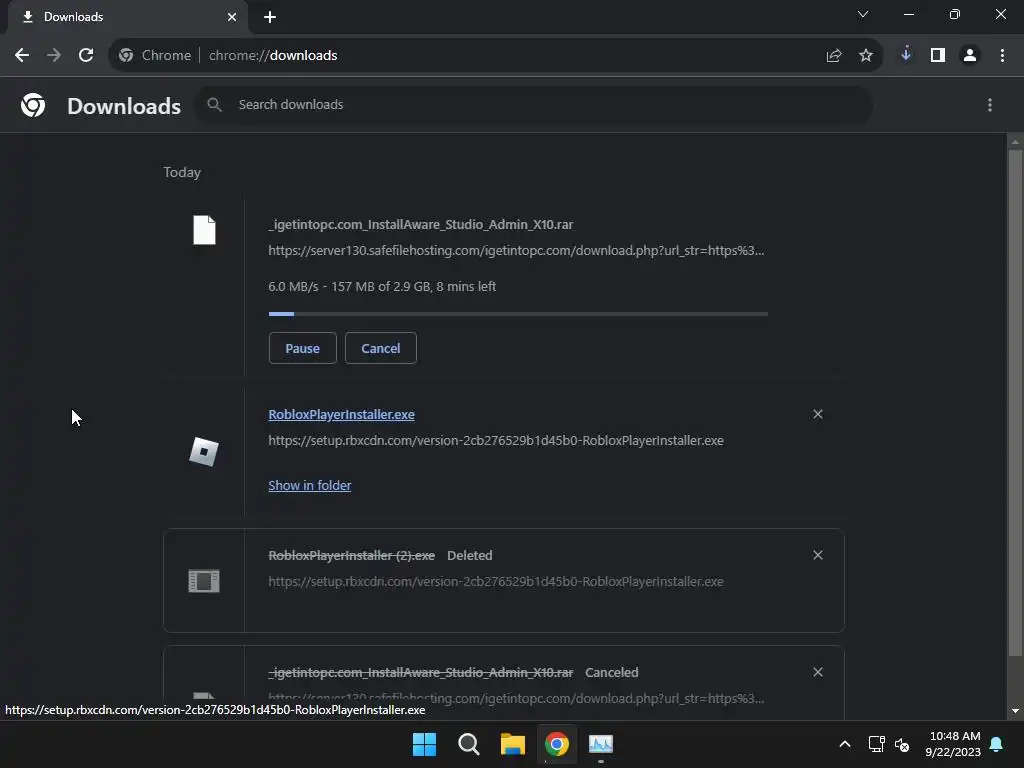Click the Today date heading
1024x768 pixels.
182,172
